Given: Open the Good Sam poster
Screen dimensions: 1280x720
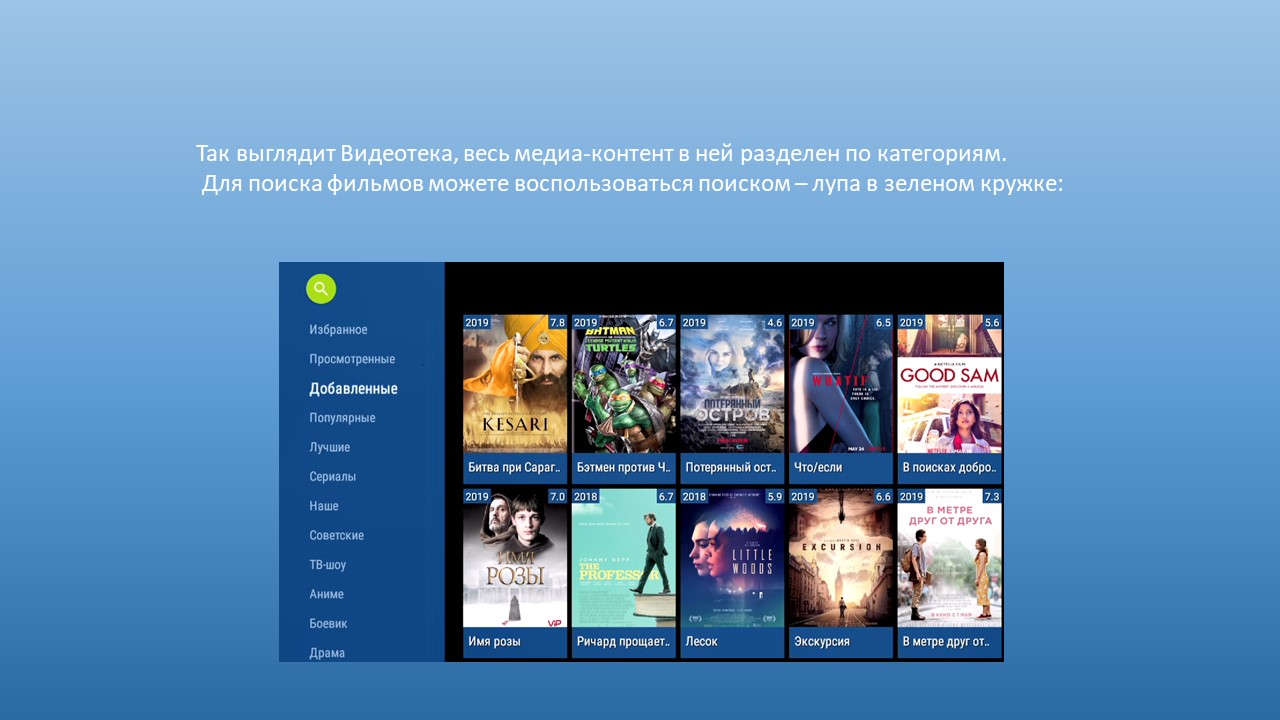Looking at the screenshot, I should pos(949,384).
